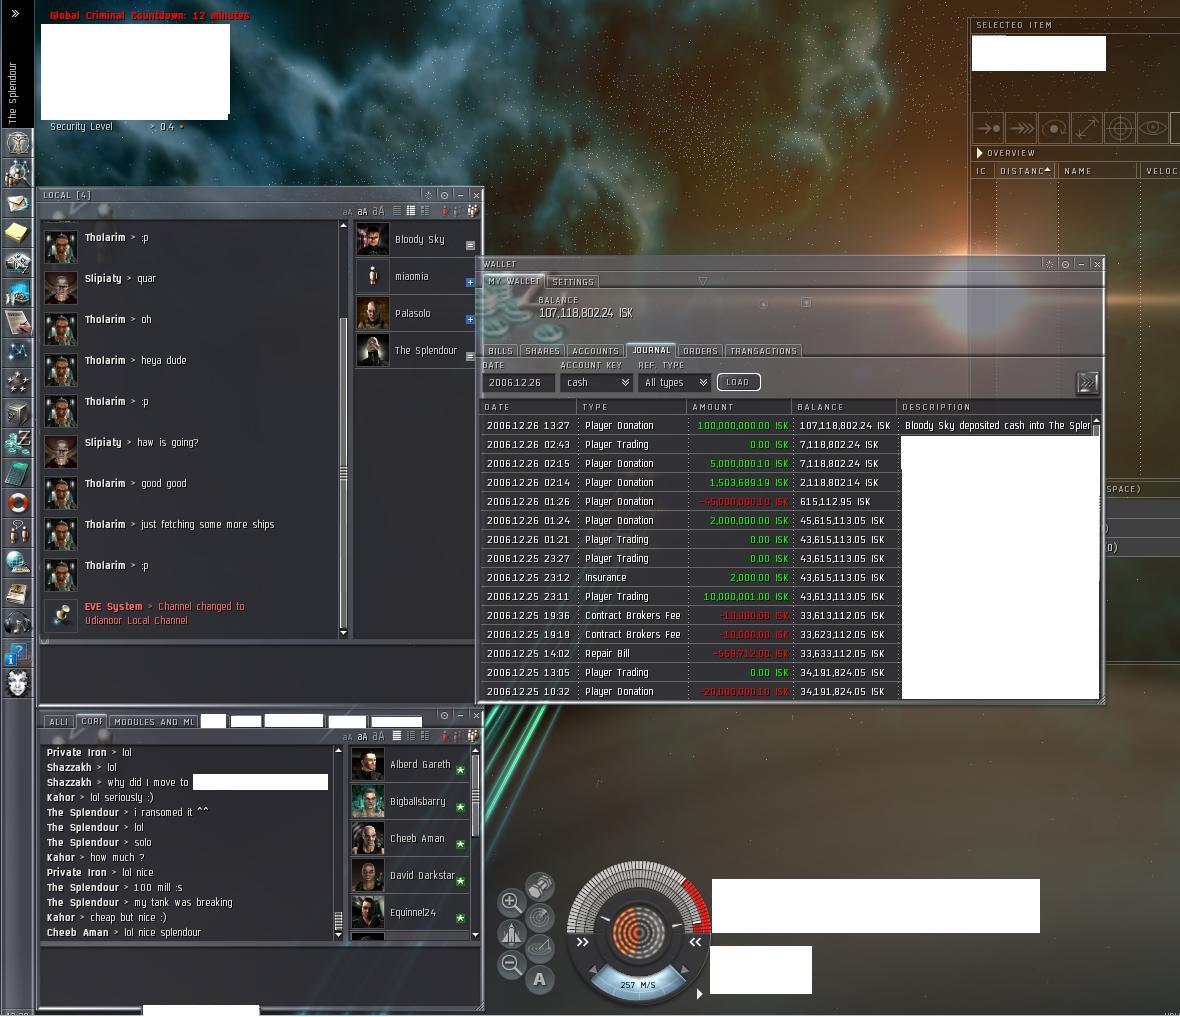This screenshot has height=1017, width=1180.
Task: Open the character sheet icon in the sidebar
Action: pos(17,142)
